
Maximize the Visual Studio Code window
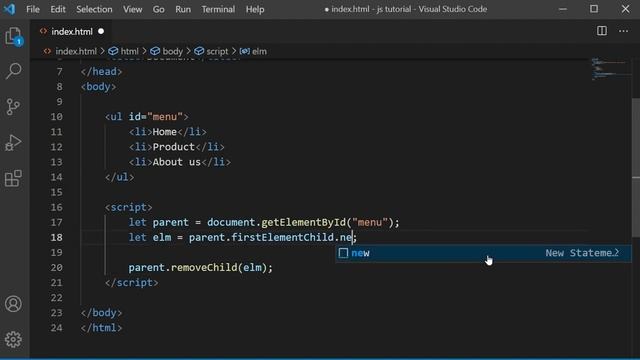click(594, 9)
